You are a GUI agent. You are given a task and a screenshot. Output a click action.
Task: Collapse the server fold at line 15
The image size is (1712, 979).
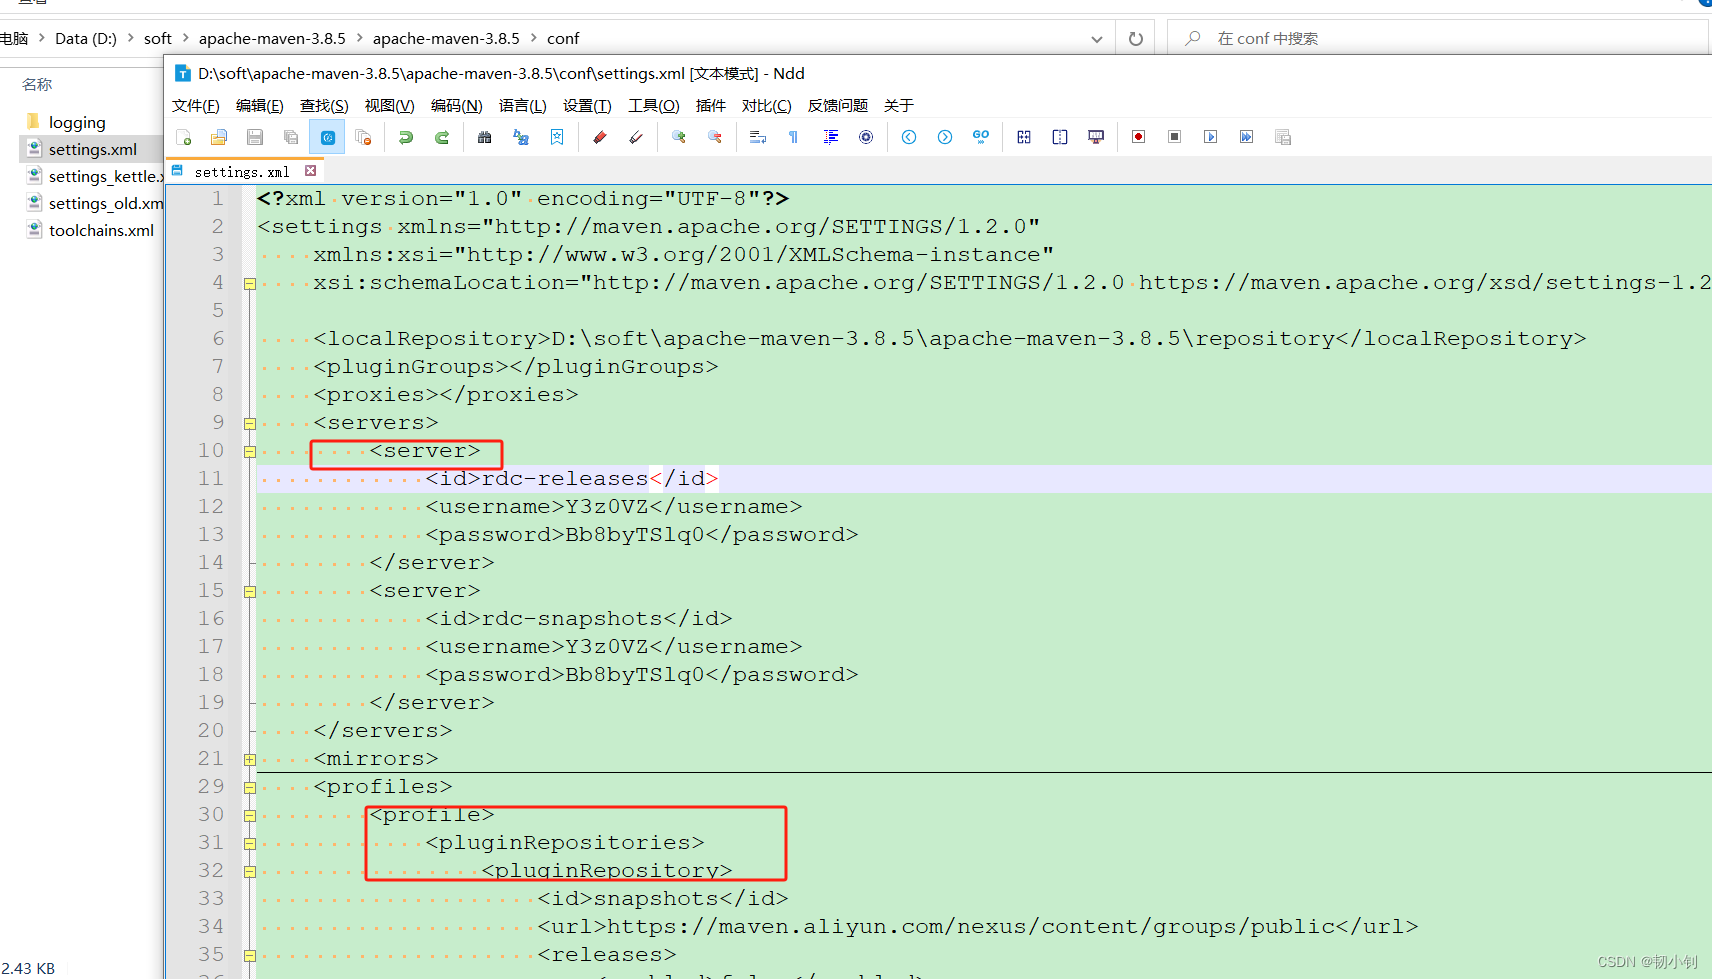coord(250,592)
